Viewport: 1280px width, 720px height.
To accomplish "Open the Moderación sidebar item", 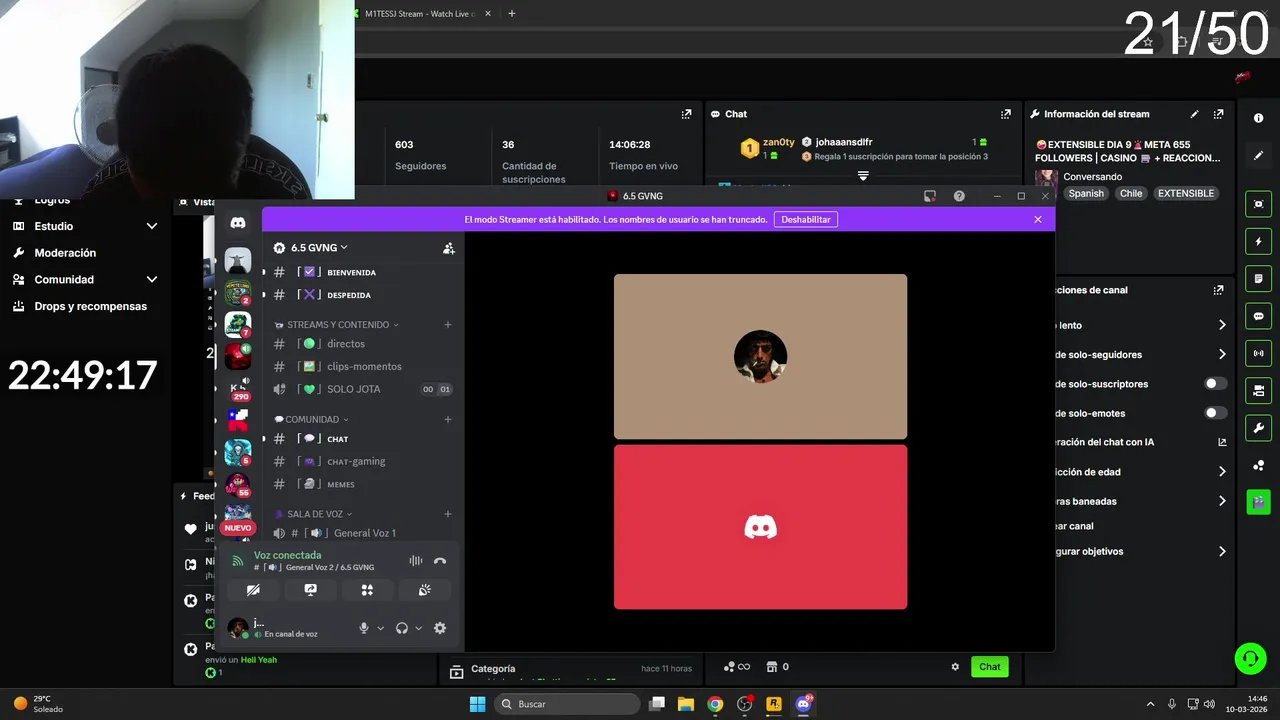I will 65,253.
